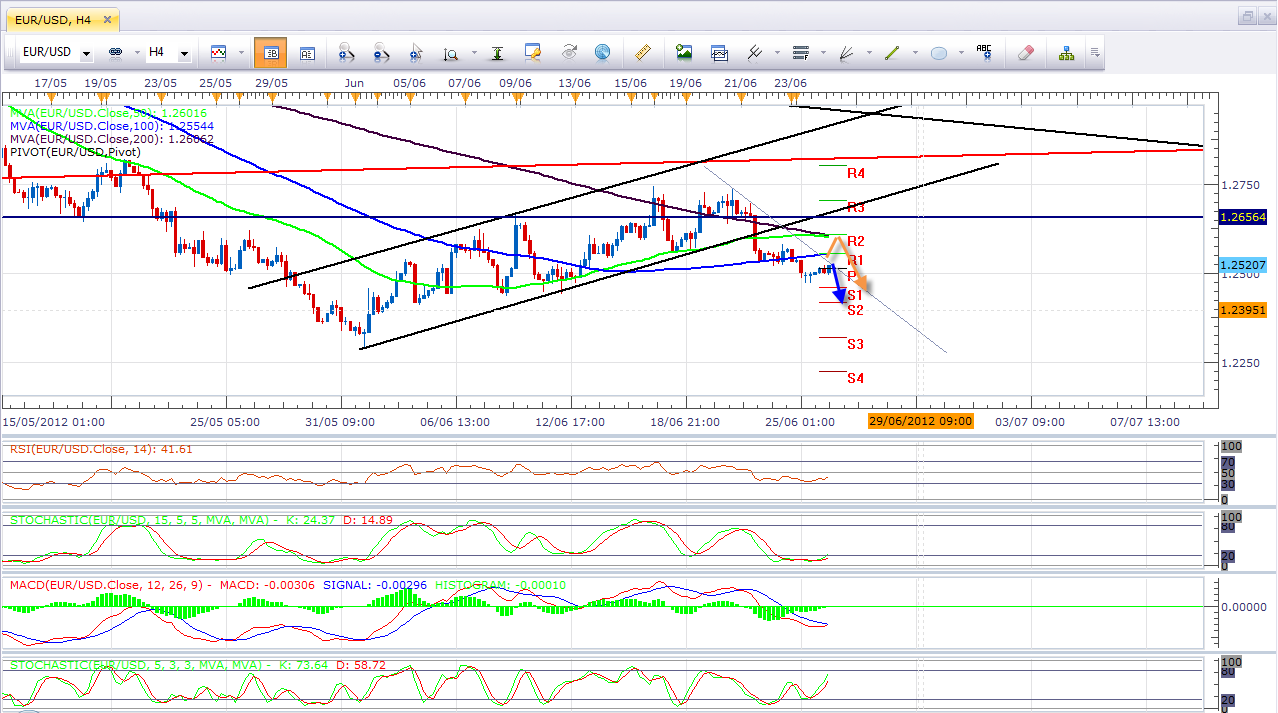Click the vertical zoom magnifier icon

click(451, 52)
